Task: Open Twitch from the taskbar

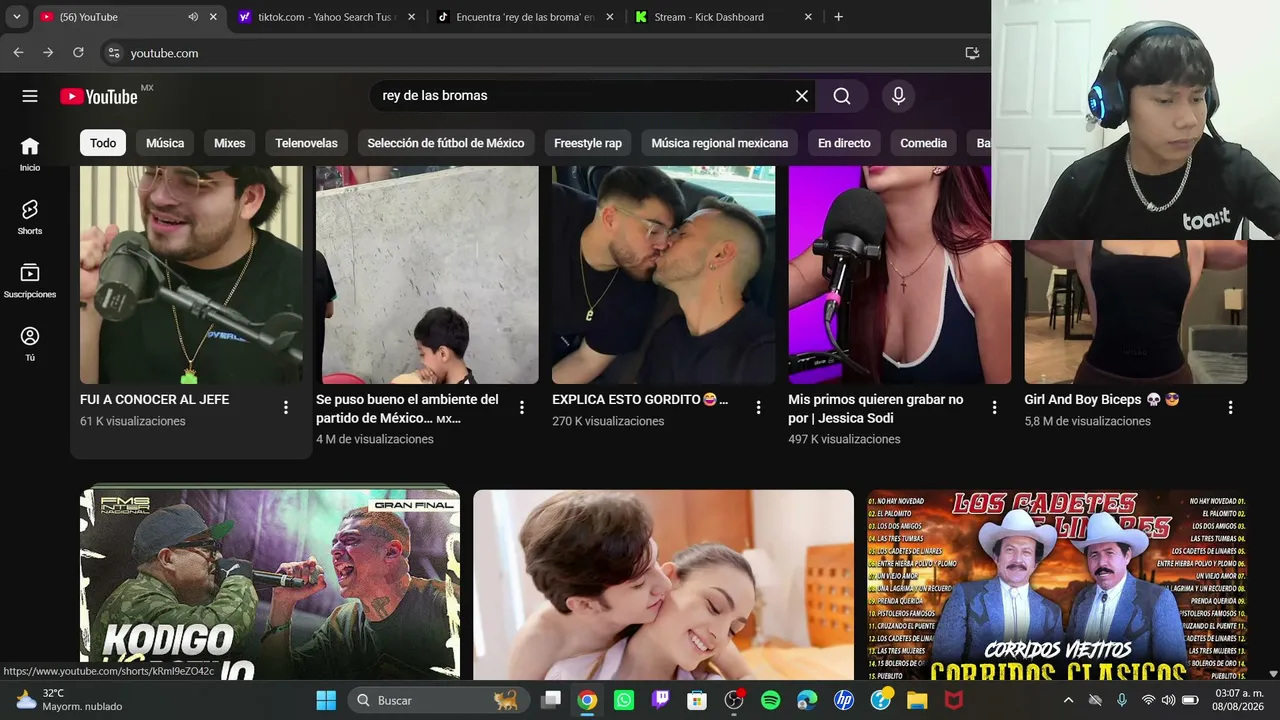Action: pyautogui.click(x=660, y=700)
